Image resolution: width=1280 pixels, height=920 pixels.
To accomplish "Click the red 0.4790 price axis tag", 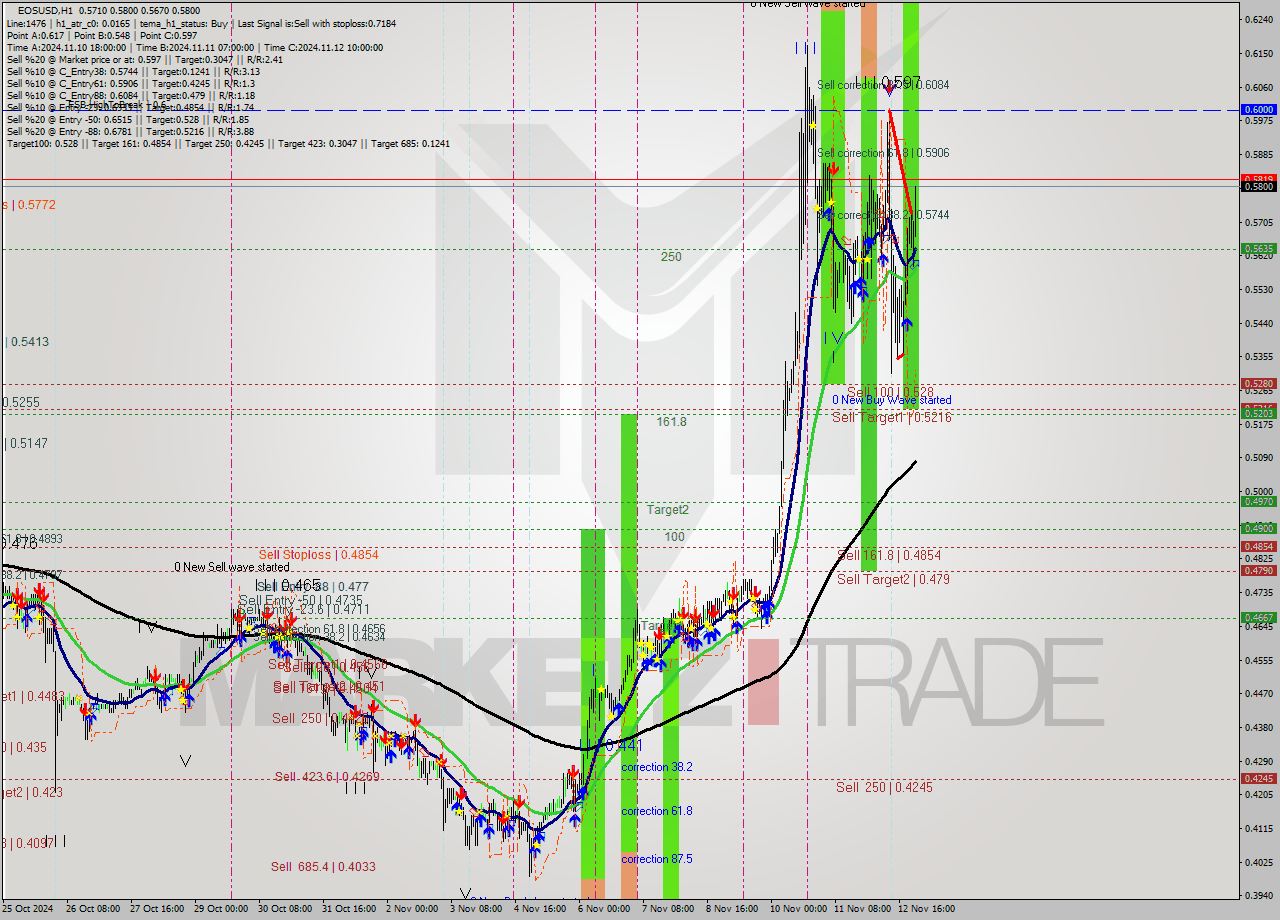I will (x=1258, y=570).
